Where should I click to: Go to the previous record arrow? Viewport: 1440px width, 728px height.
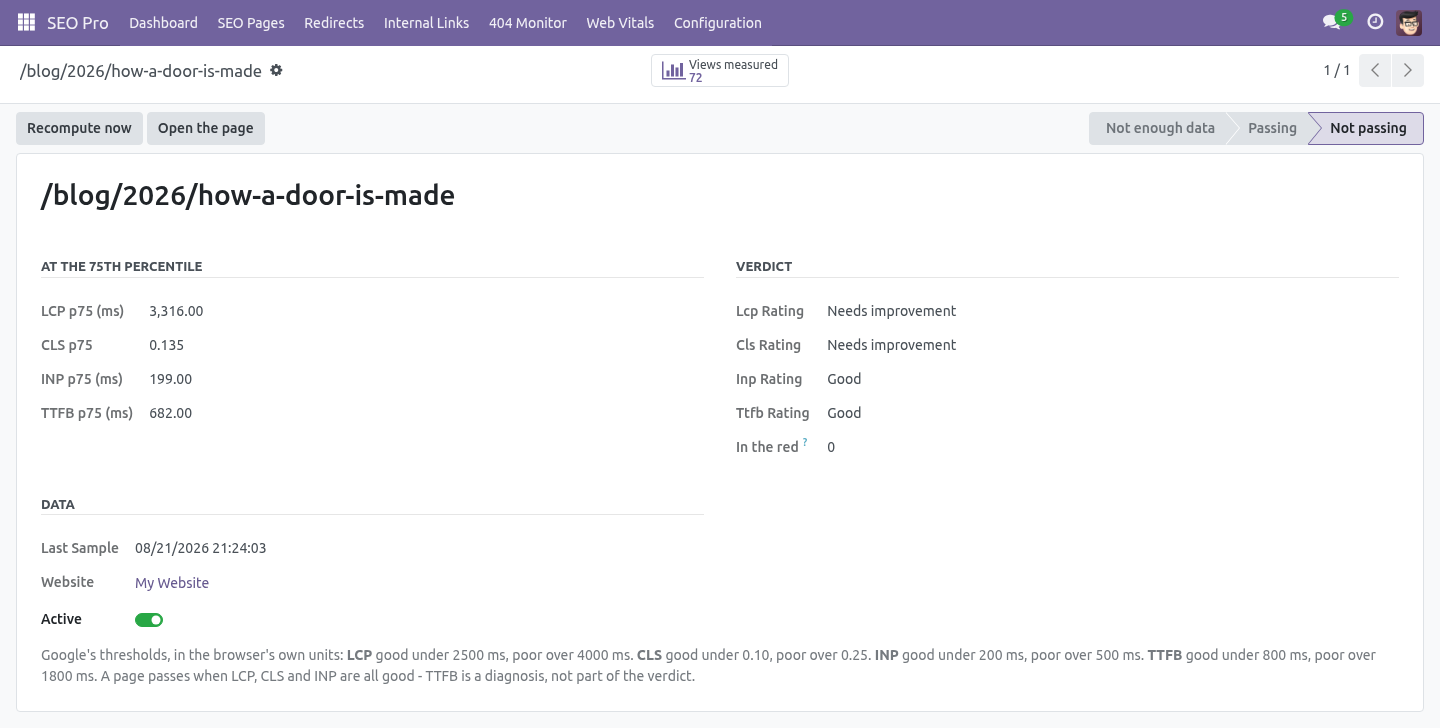1375,71
